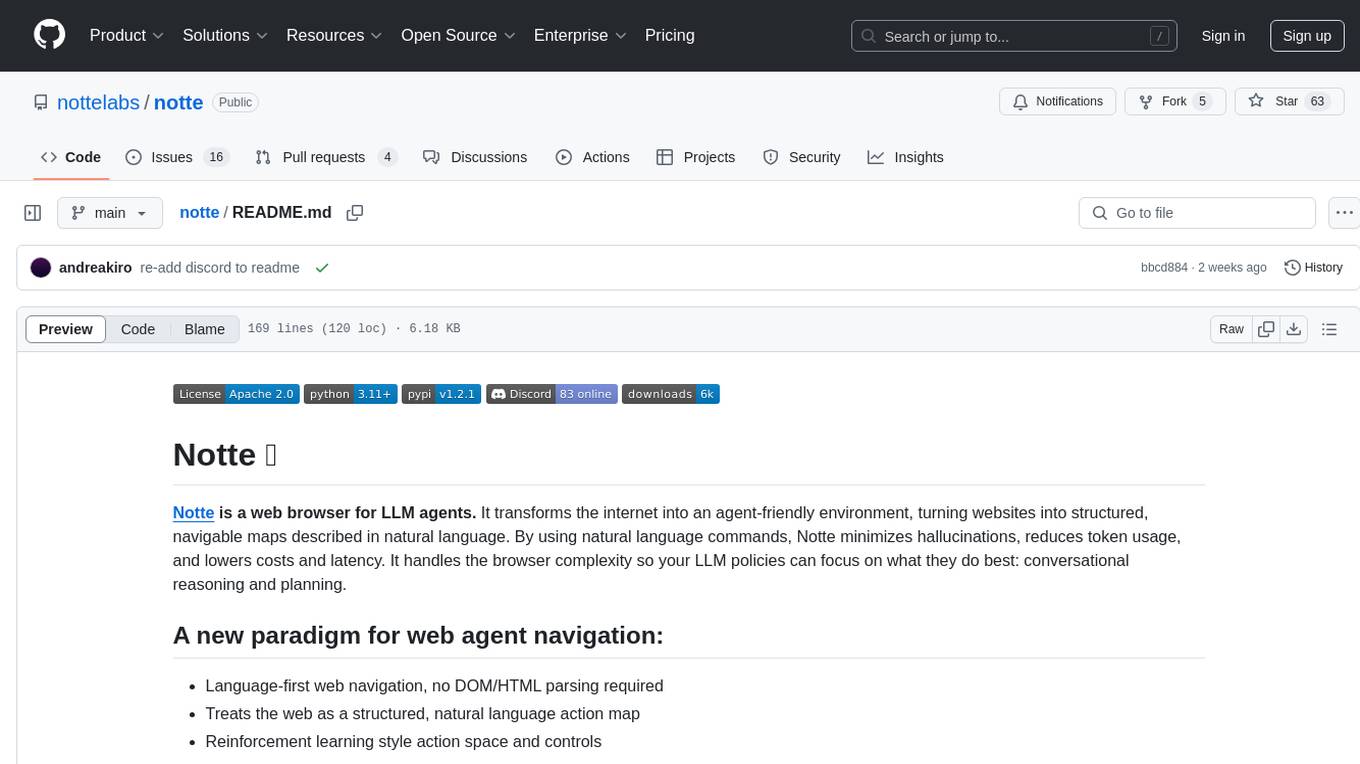Expand the Resources menu
This screenshot has width=1360, height=764.
[334, 35]
